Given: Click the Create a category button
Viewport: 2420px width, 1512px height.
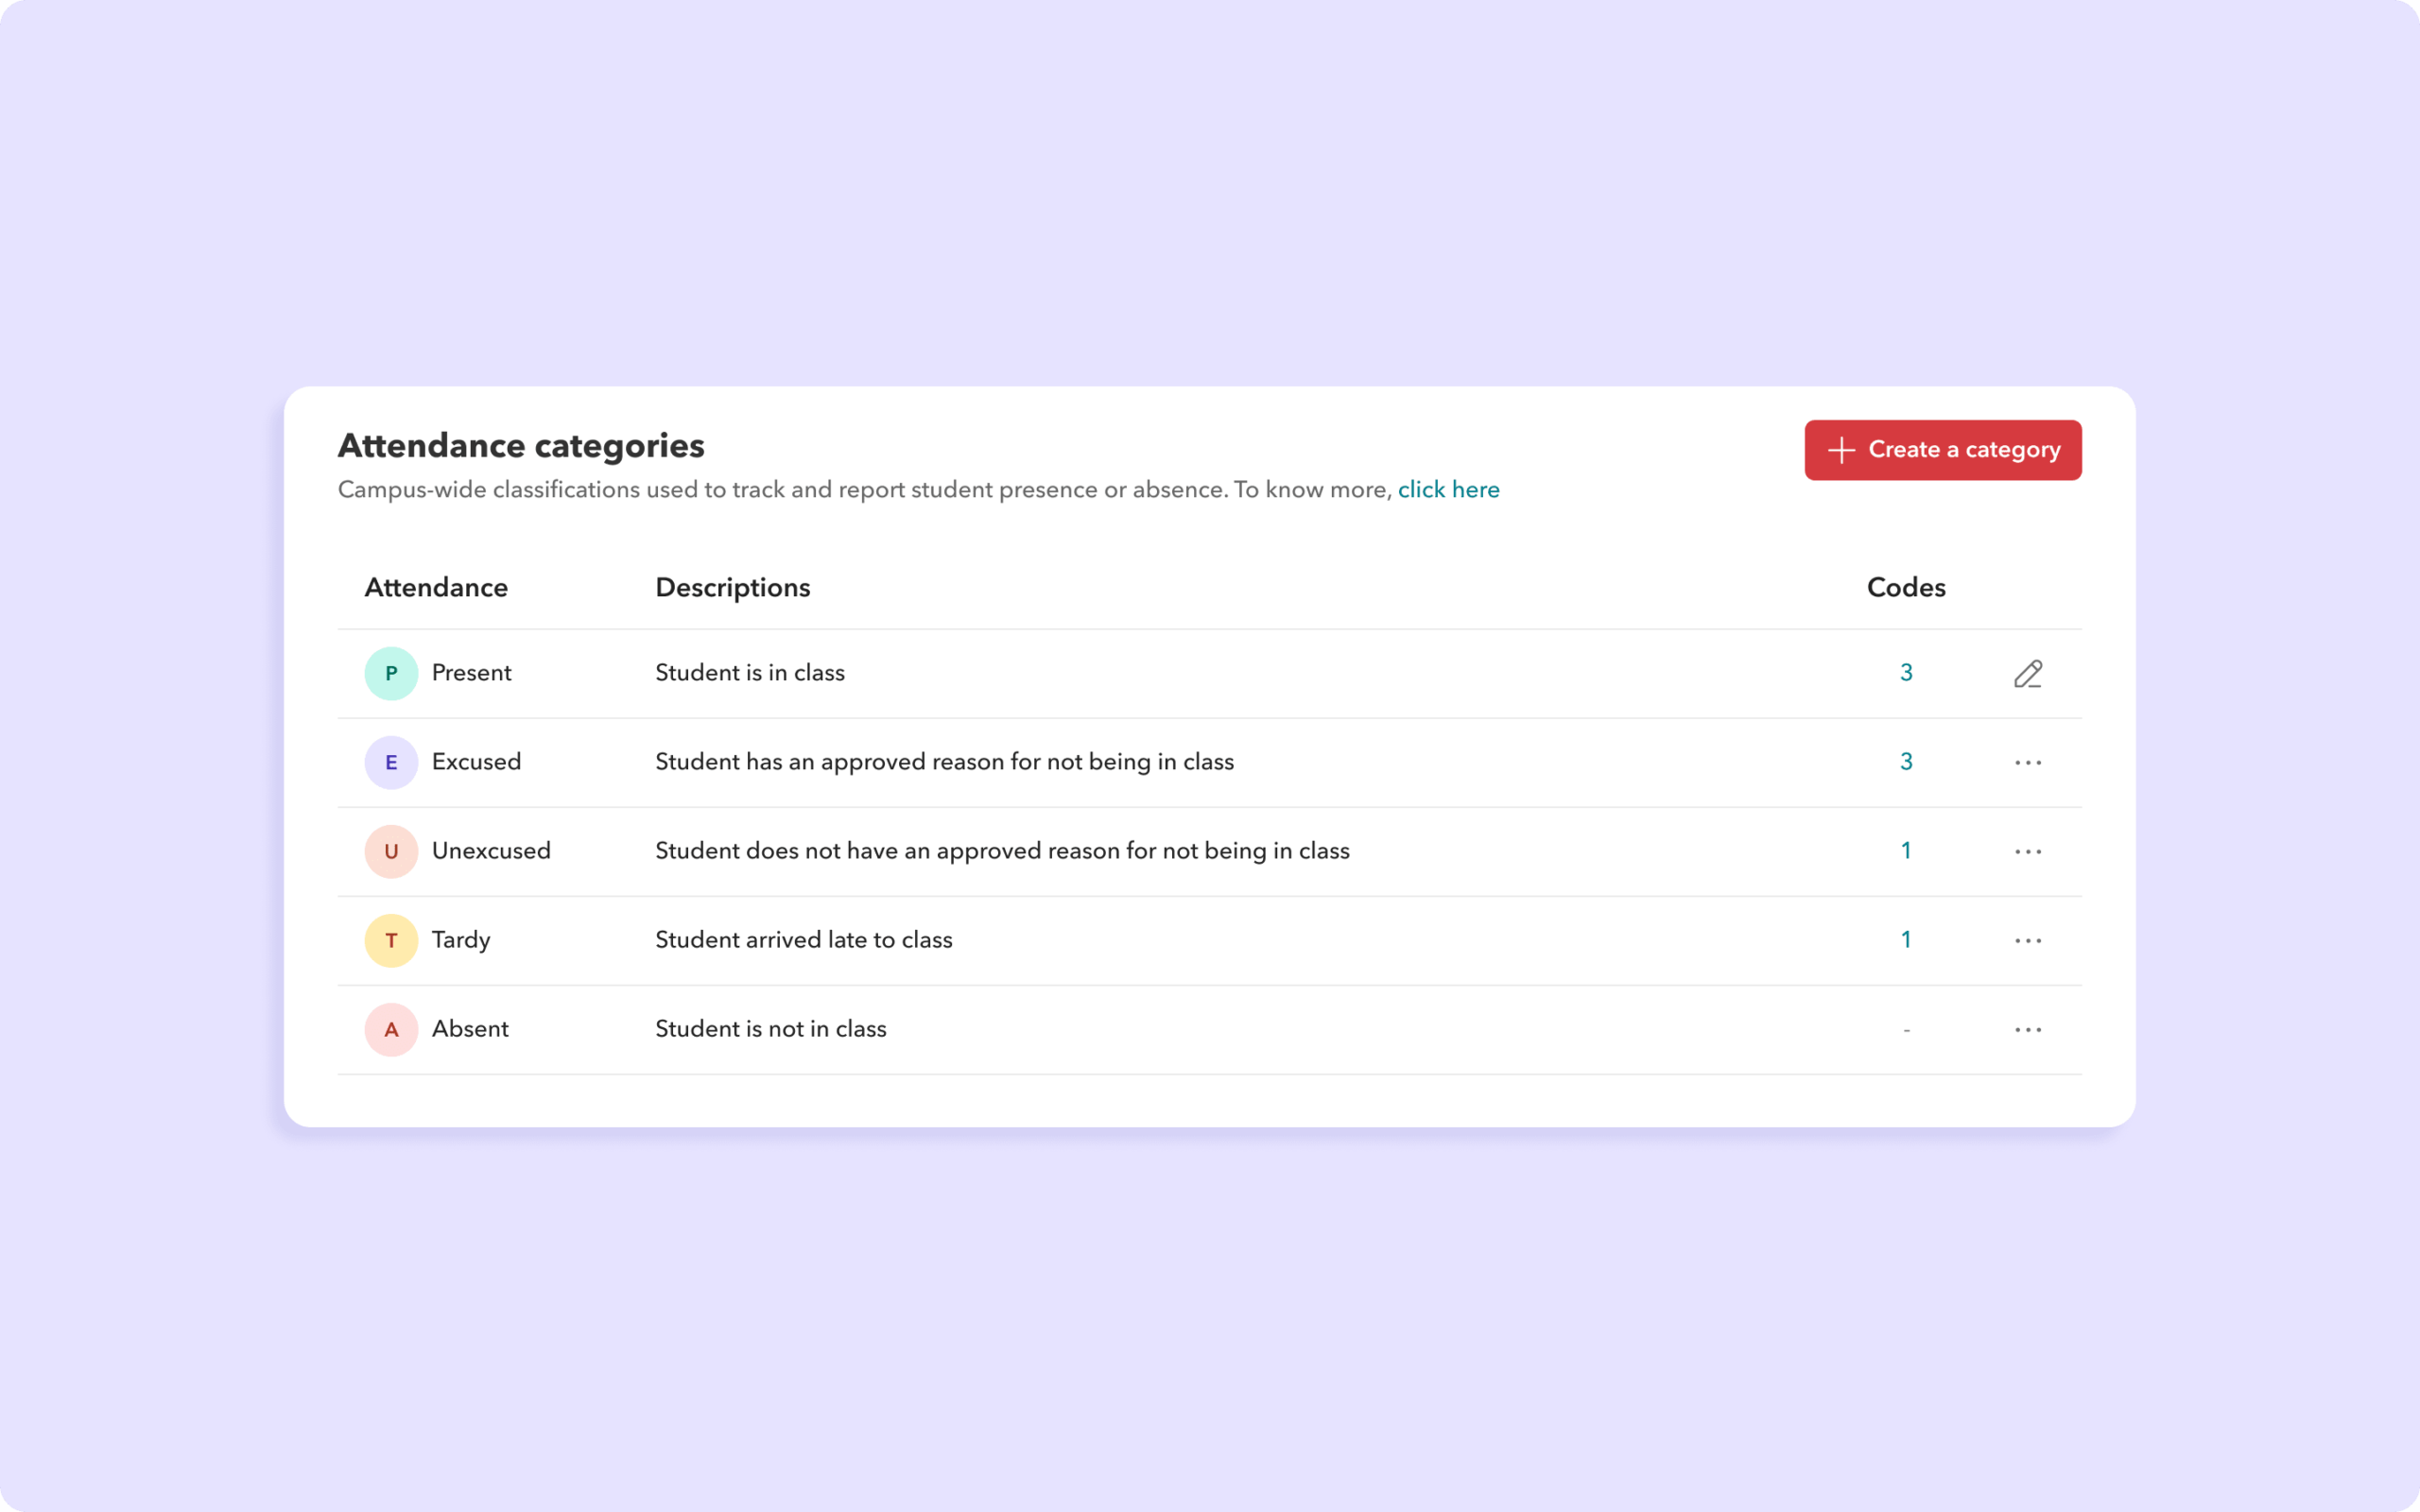Looking at the screenshot, I should 1943,450.
